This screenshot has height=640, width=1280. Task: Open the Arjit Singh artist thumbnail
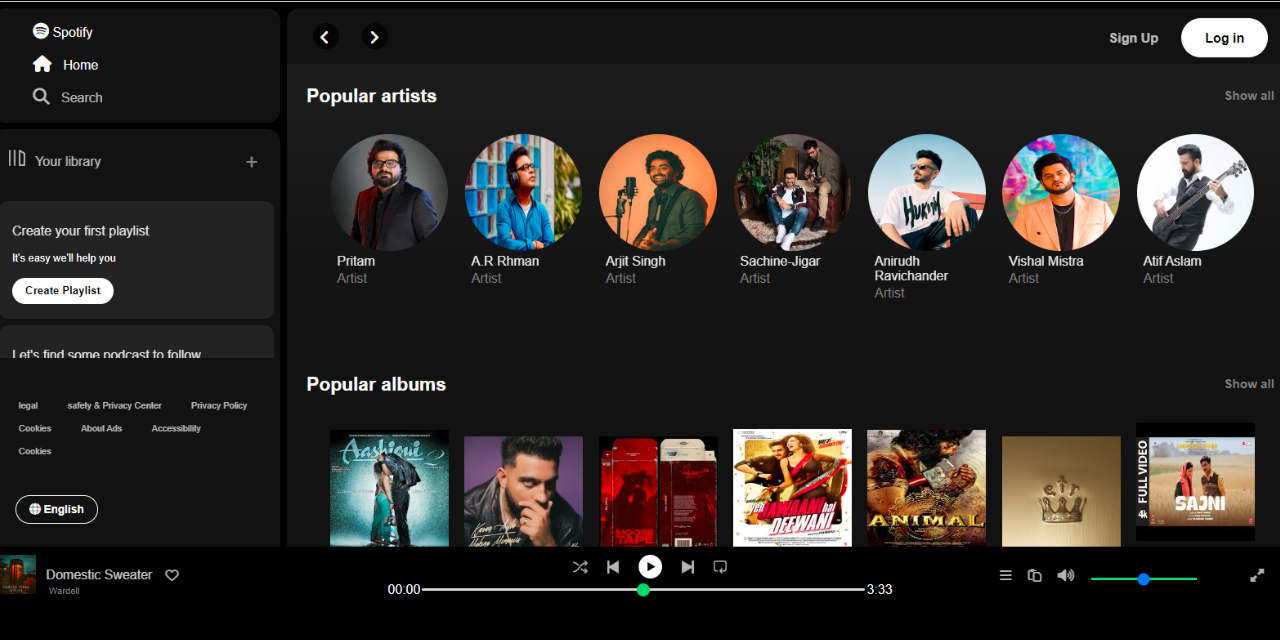[657, 192]
